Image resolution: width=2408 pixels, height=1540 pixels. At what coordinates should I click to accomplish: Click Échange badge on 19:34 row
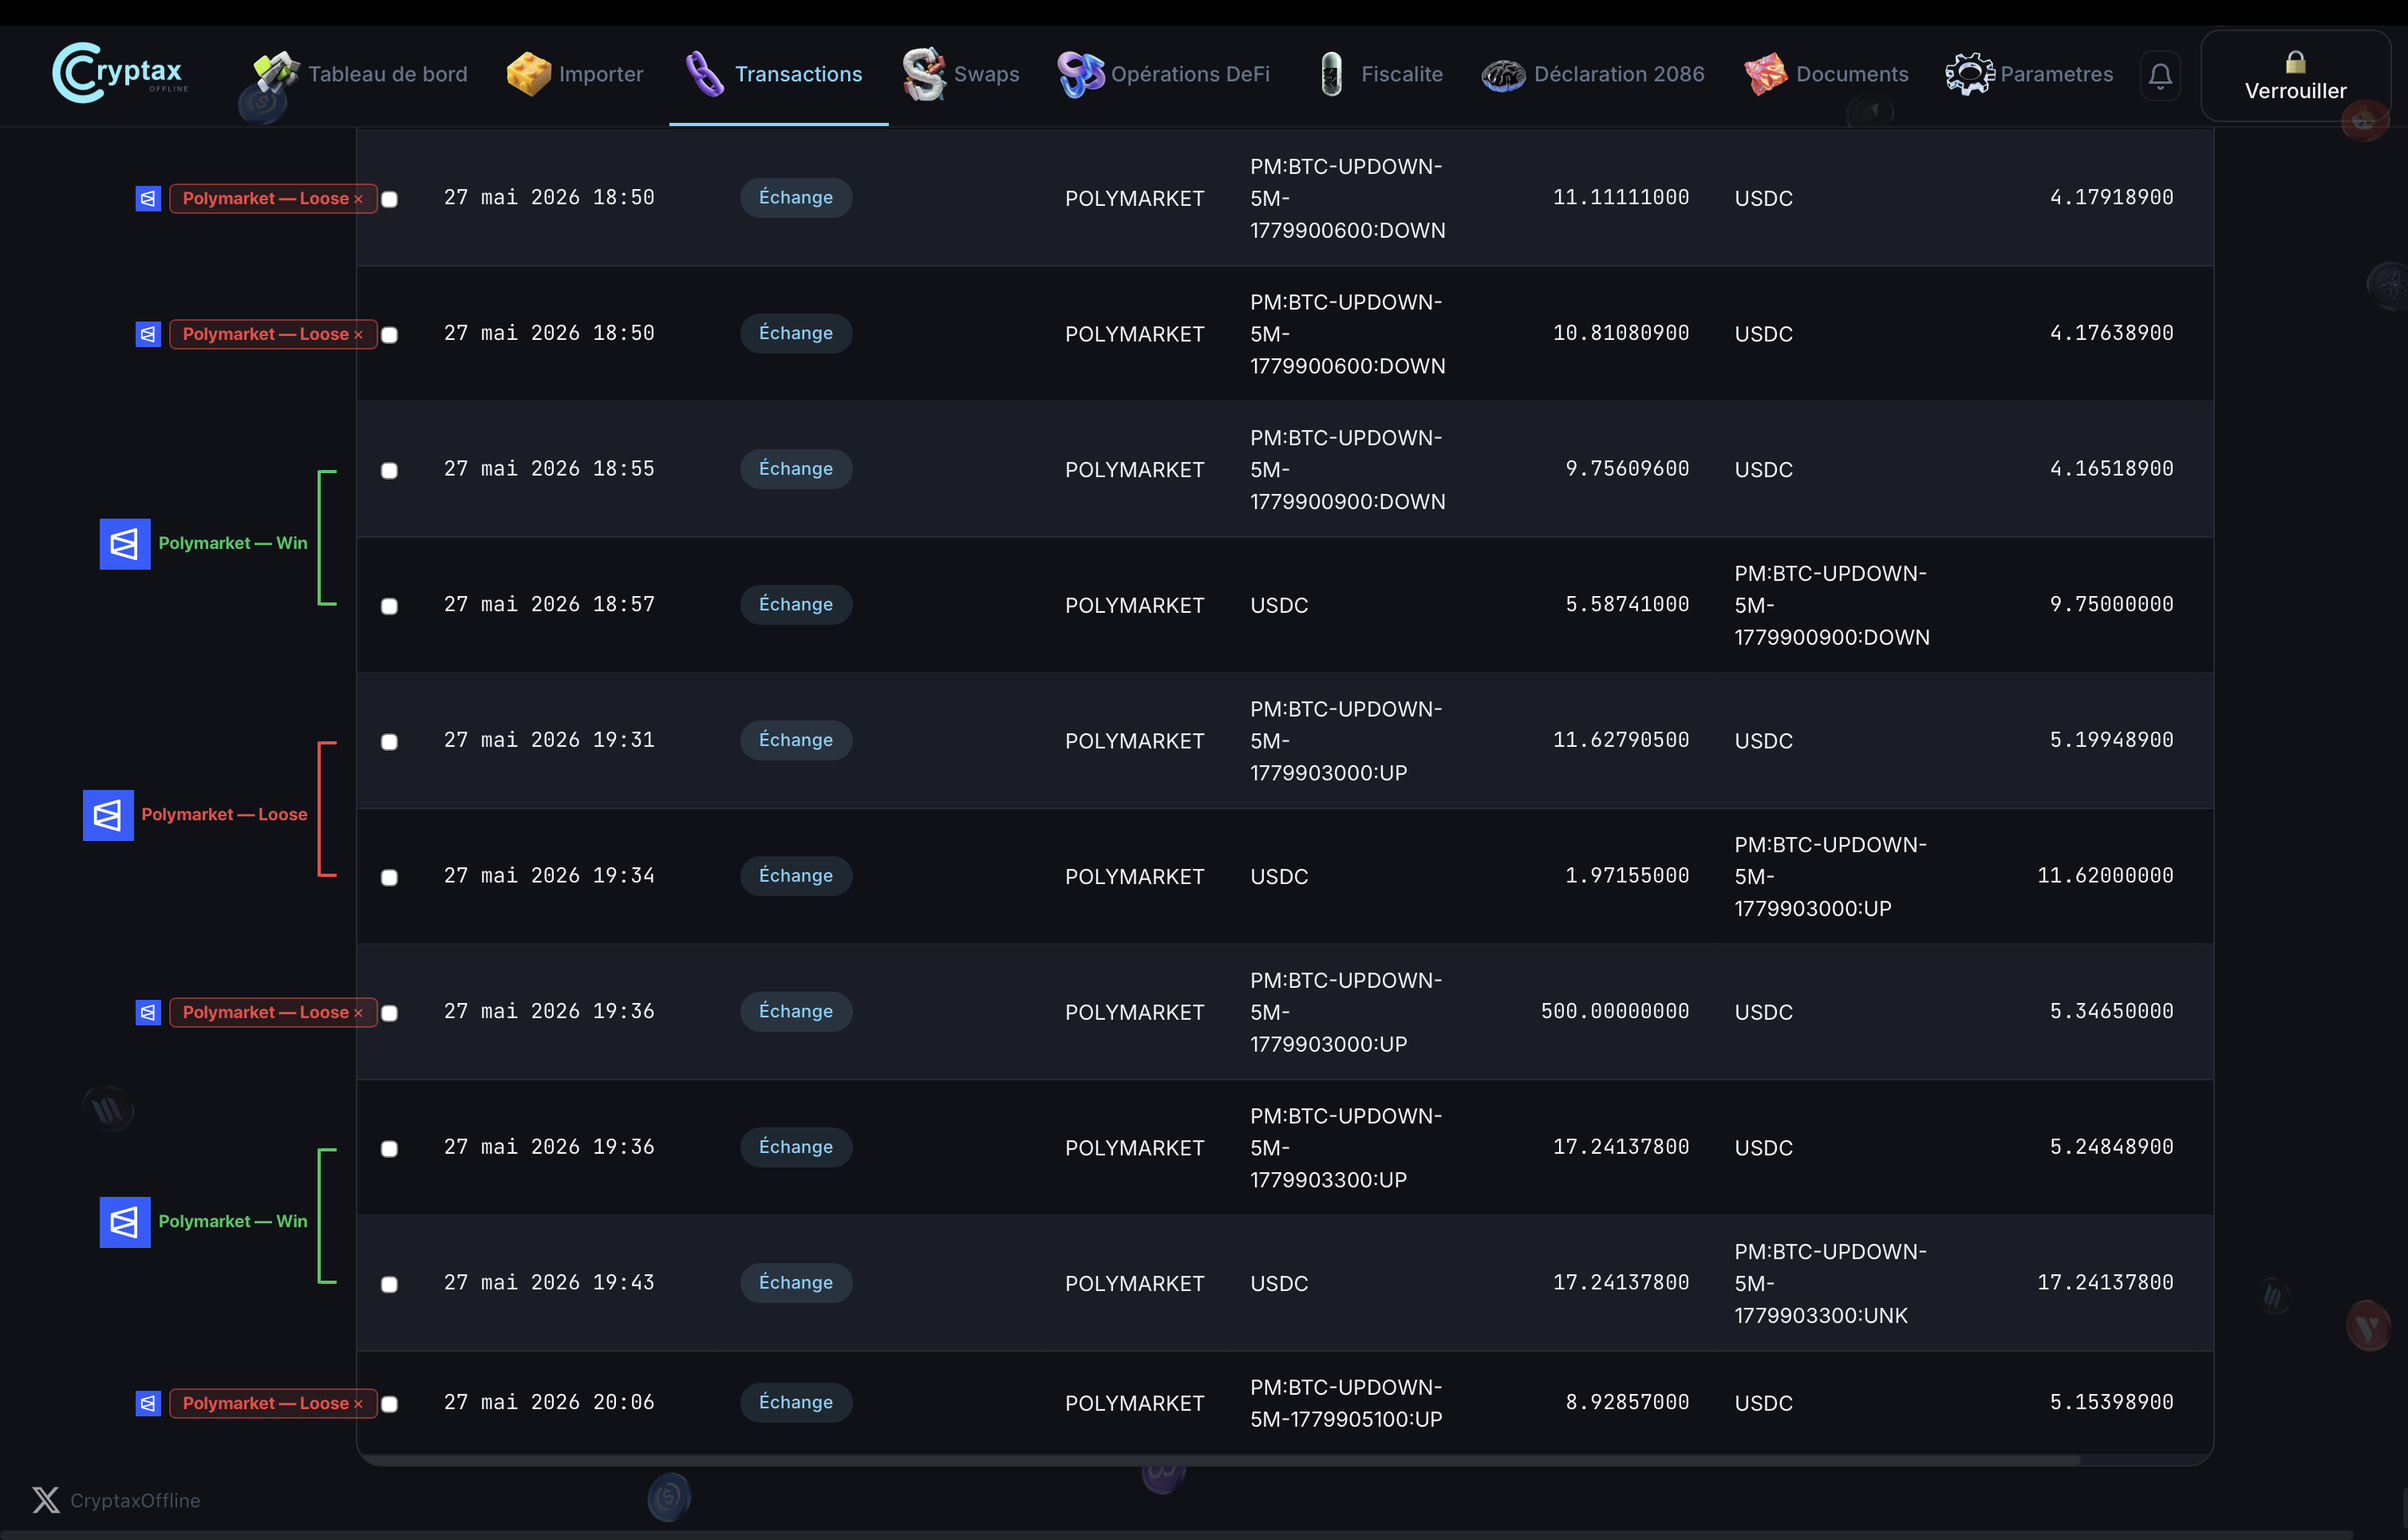tap(796, 875)
